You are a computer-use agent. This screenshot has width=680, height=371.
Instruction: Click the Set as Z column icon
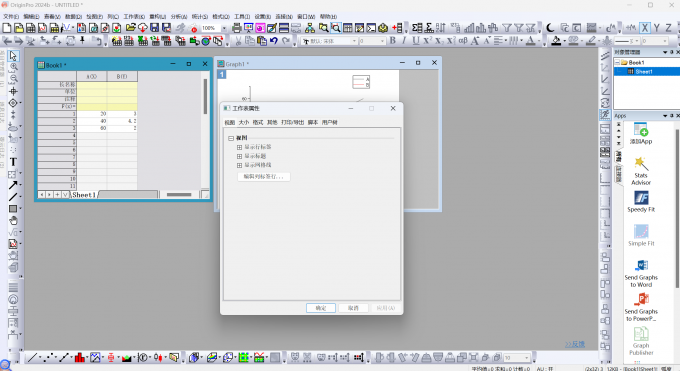click(x=668, y=28)
